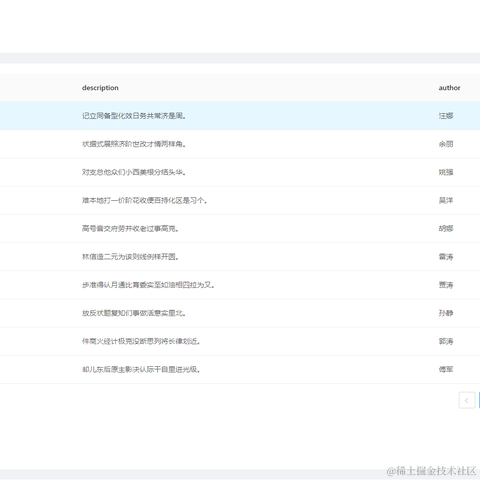
Task: Click description starting with 林信造二元
Action: click(130, 257)
